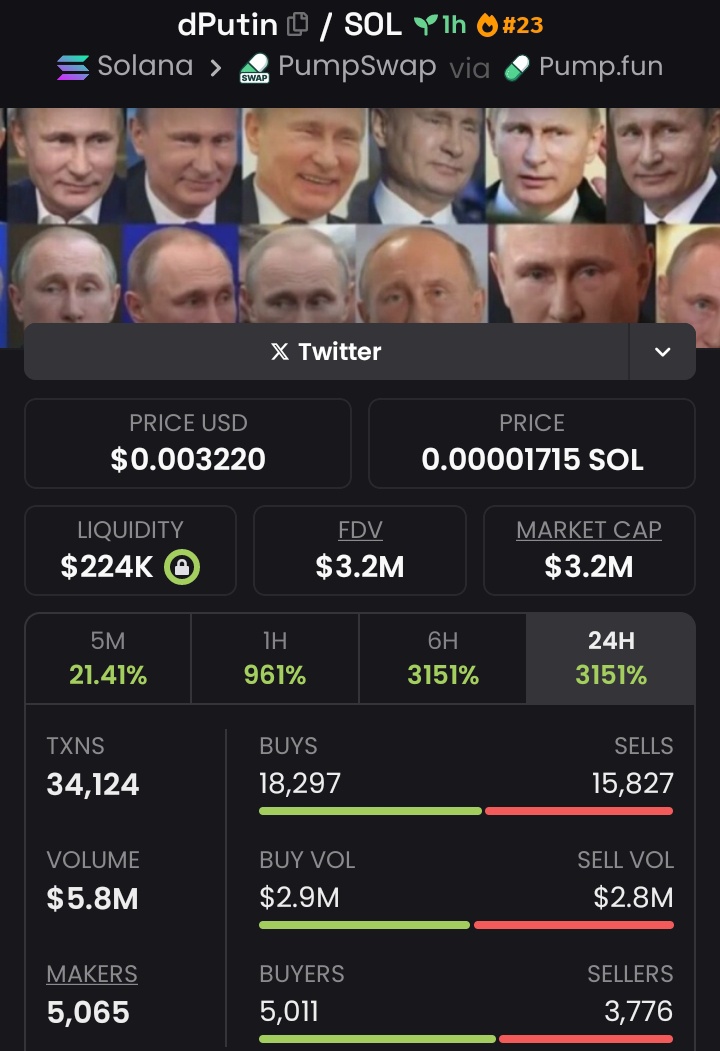Image resolution: width=720 pixels, height=1051 pixels.
Task: Select the 24H timeframe tab
Action: (611, 658)
